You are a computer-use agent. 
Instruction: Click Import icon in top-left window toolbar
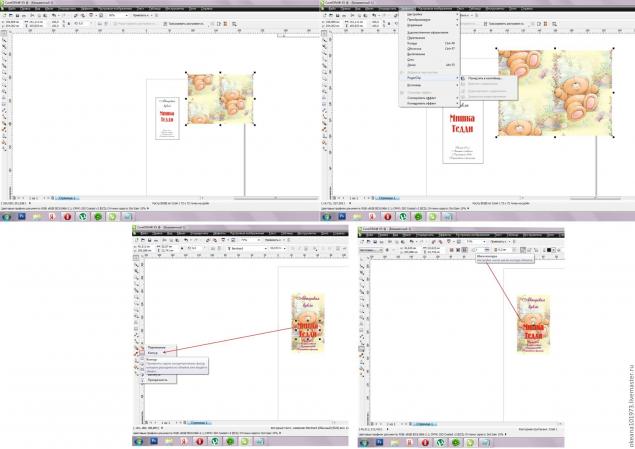pos(76,15)
